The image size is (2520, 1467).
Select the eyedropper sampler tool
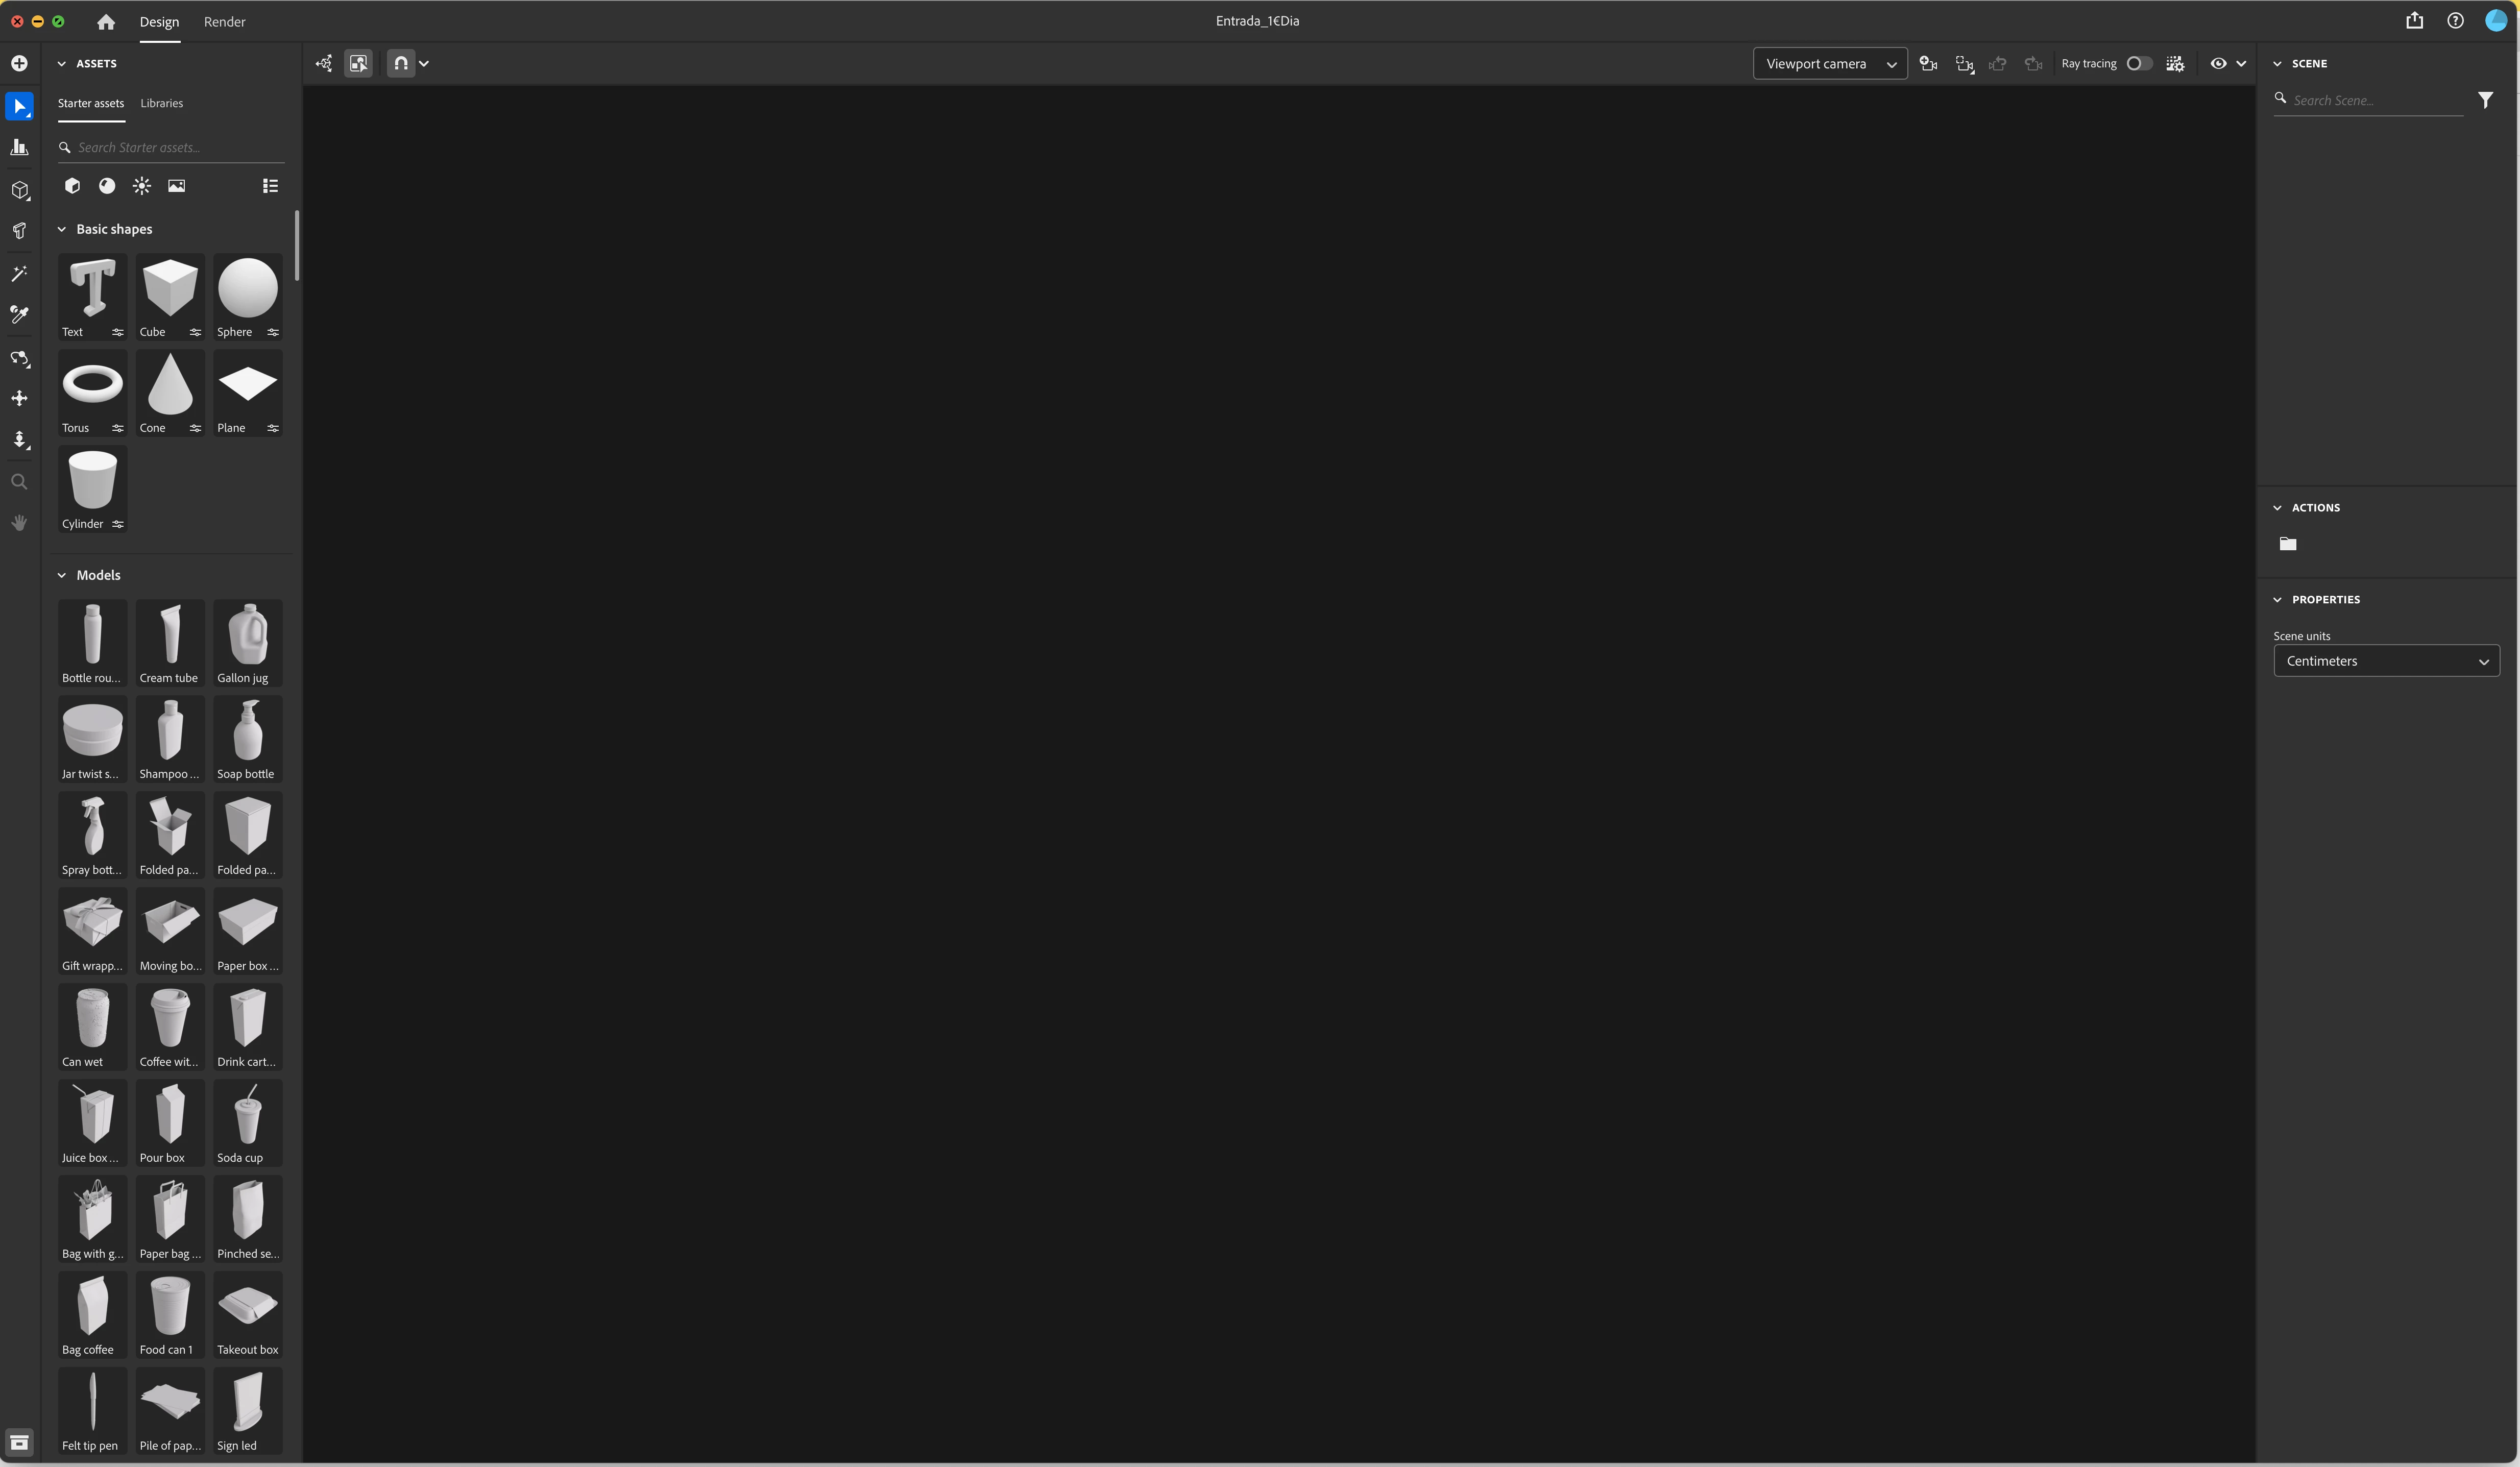tap(19, 315)
